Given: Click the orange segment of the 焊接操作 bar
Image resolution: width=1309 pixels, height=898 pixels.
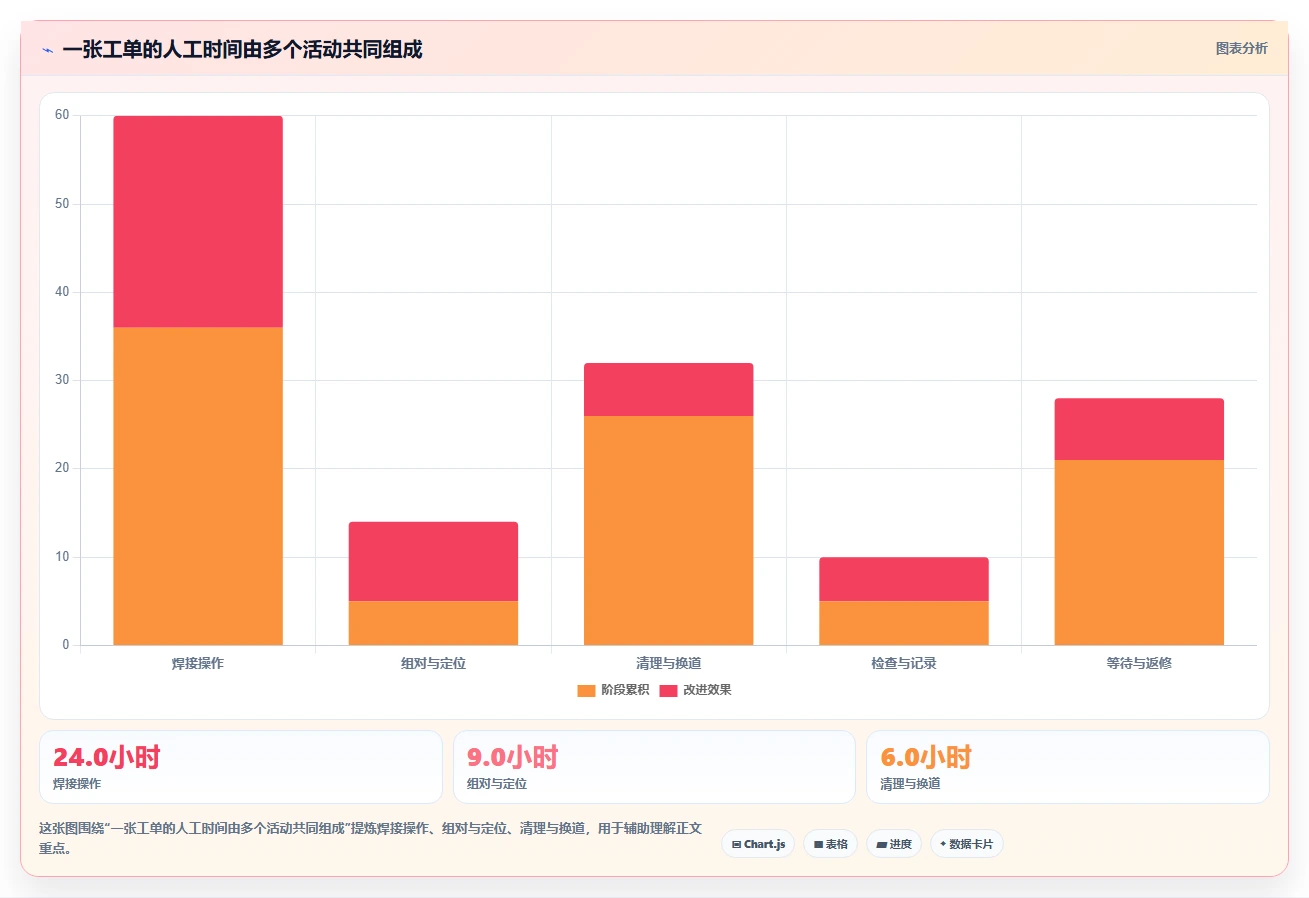Looking at the screenshot, I should pos(198,486).
